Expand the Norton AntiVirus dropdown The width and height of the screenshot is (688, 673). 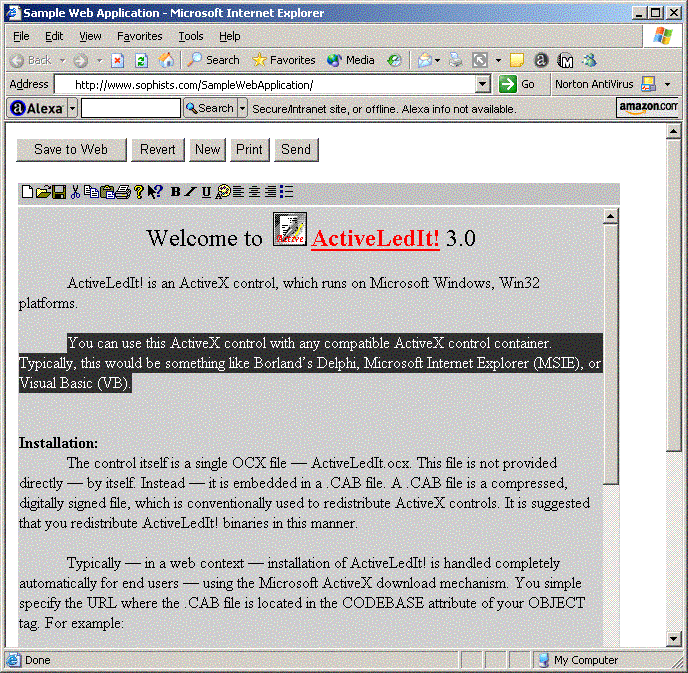(x=666, y=85)
